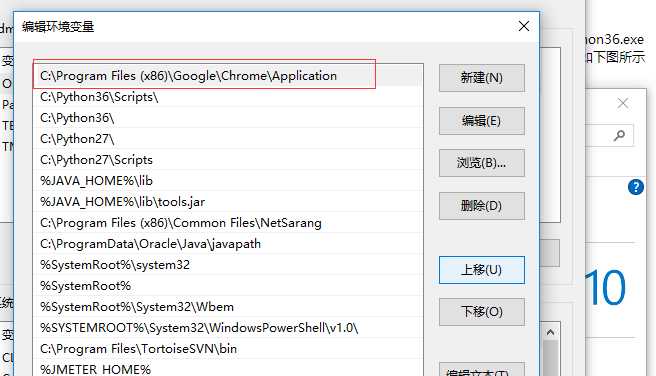
Task: Select the %JAVA_HOME%\lib\tools.jar entry
Action: (x=228, y=202)
